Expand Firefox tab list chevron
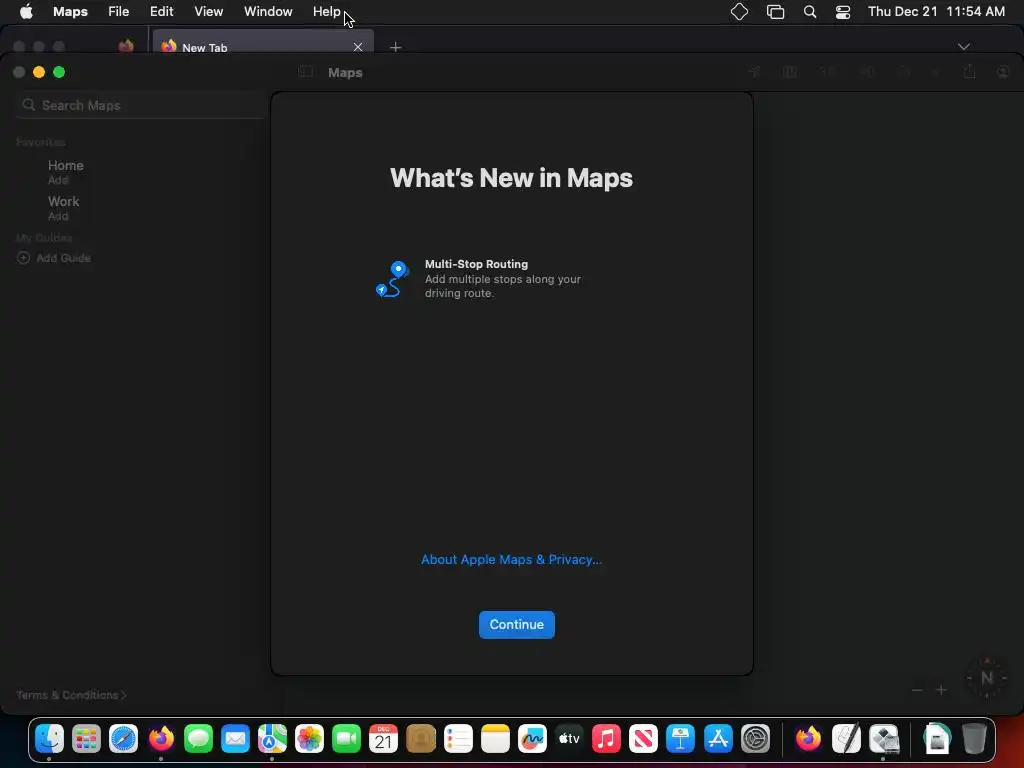Image resolution: width=1024 pixels, height=768 pixels. 964,46
